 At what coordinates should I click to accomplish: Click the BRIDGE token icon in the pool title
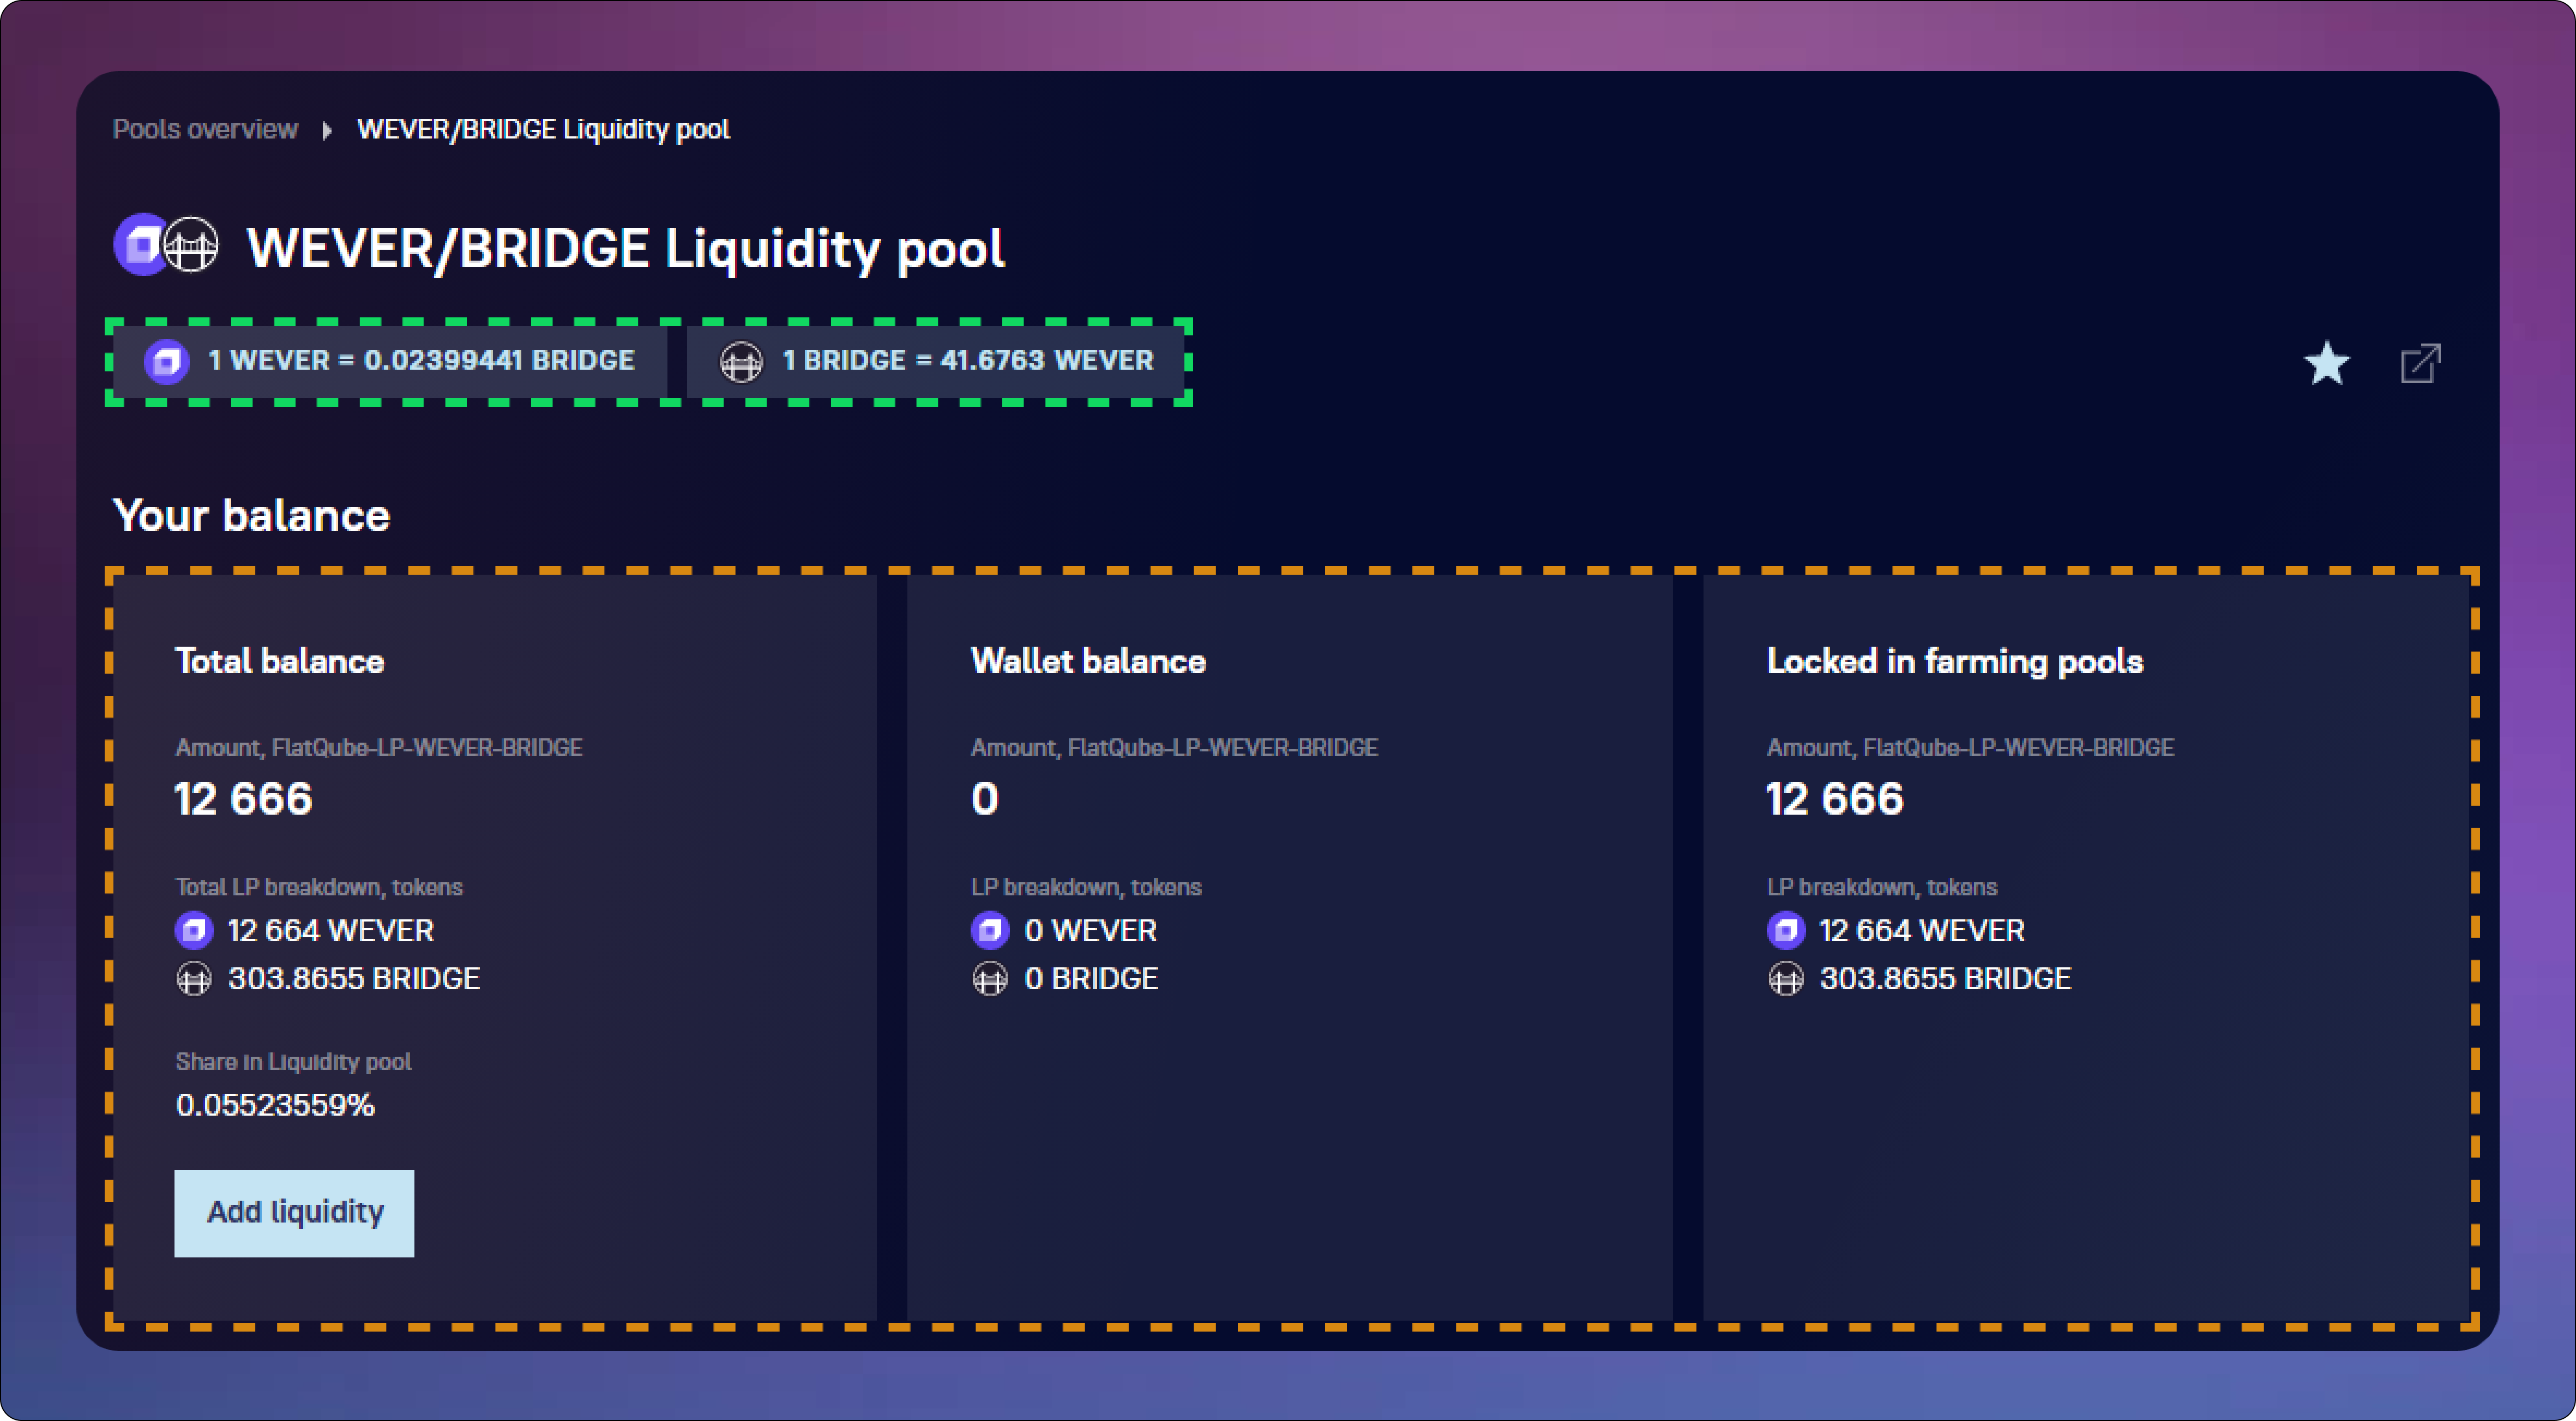[x=191, y=245]
